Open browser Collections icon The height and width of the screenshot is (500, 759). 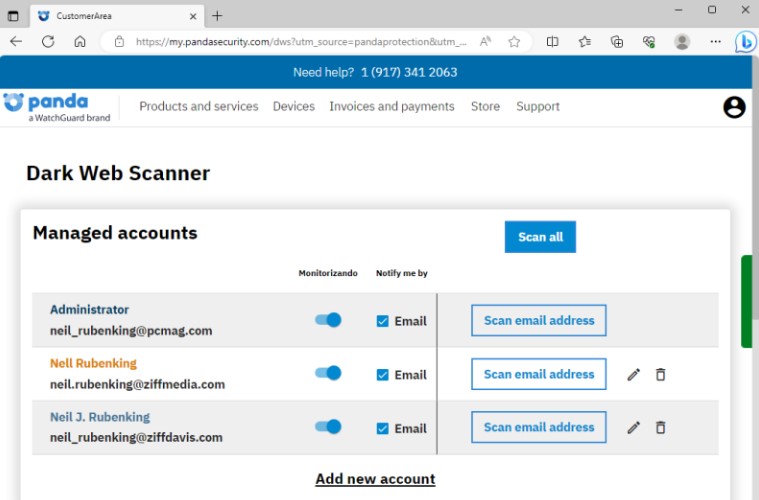tap(617, 42)
